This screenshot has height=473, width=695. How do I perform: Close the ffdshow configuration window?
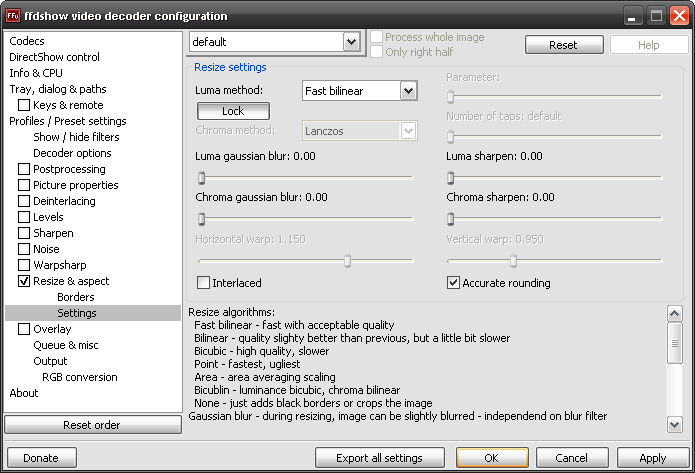click(679, 16)
